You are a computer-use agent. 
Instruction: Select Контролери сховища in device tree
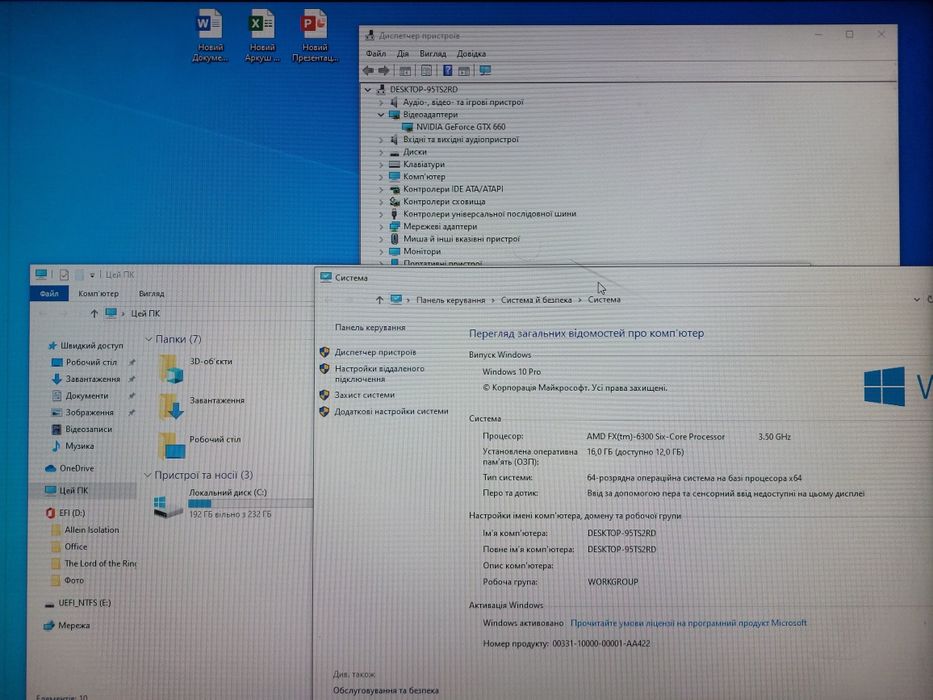tap(443, 201)
